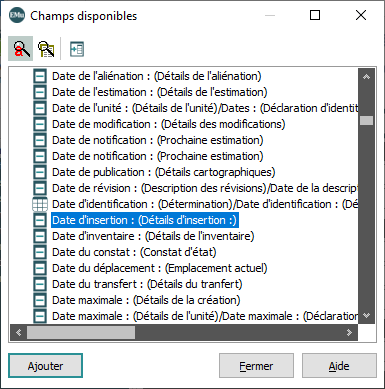
Task: Select Date de révision : (Description des révisions) row
Action: point(205,188)
